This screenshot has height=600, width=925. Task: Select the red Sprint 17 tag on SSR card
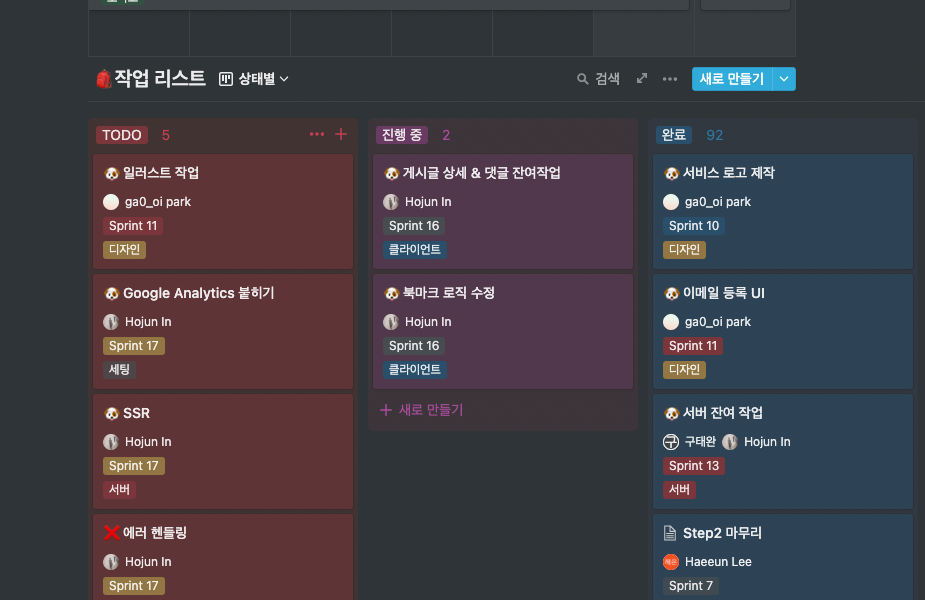(x=133, y=465)
